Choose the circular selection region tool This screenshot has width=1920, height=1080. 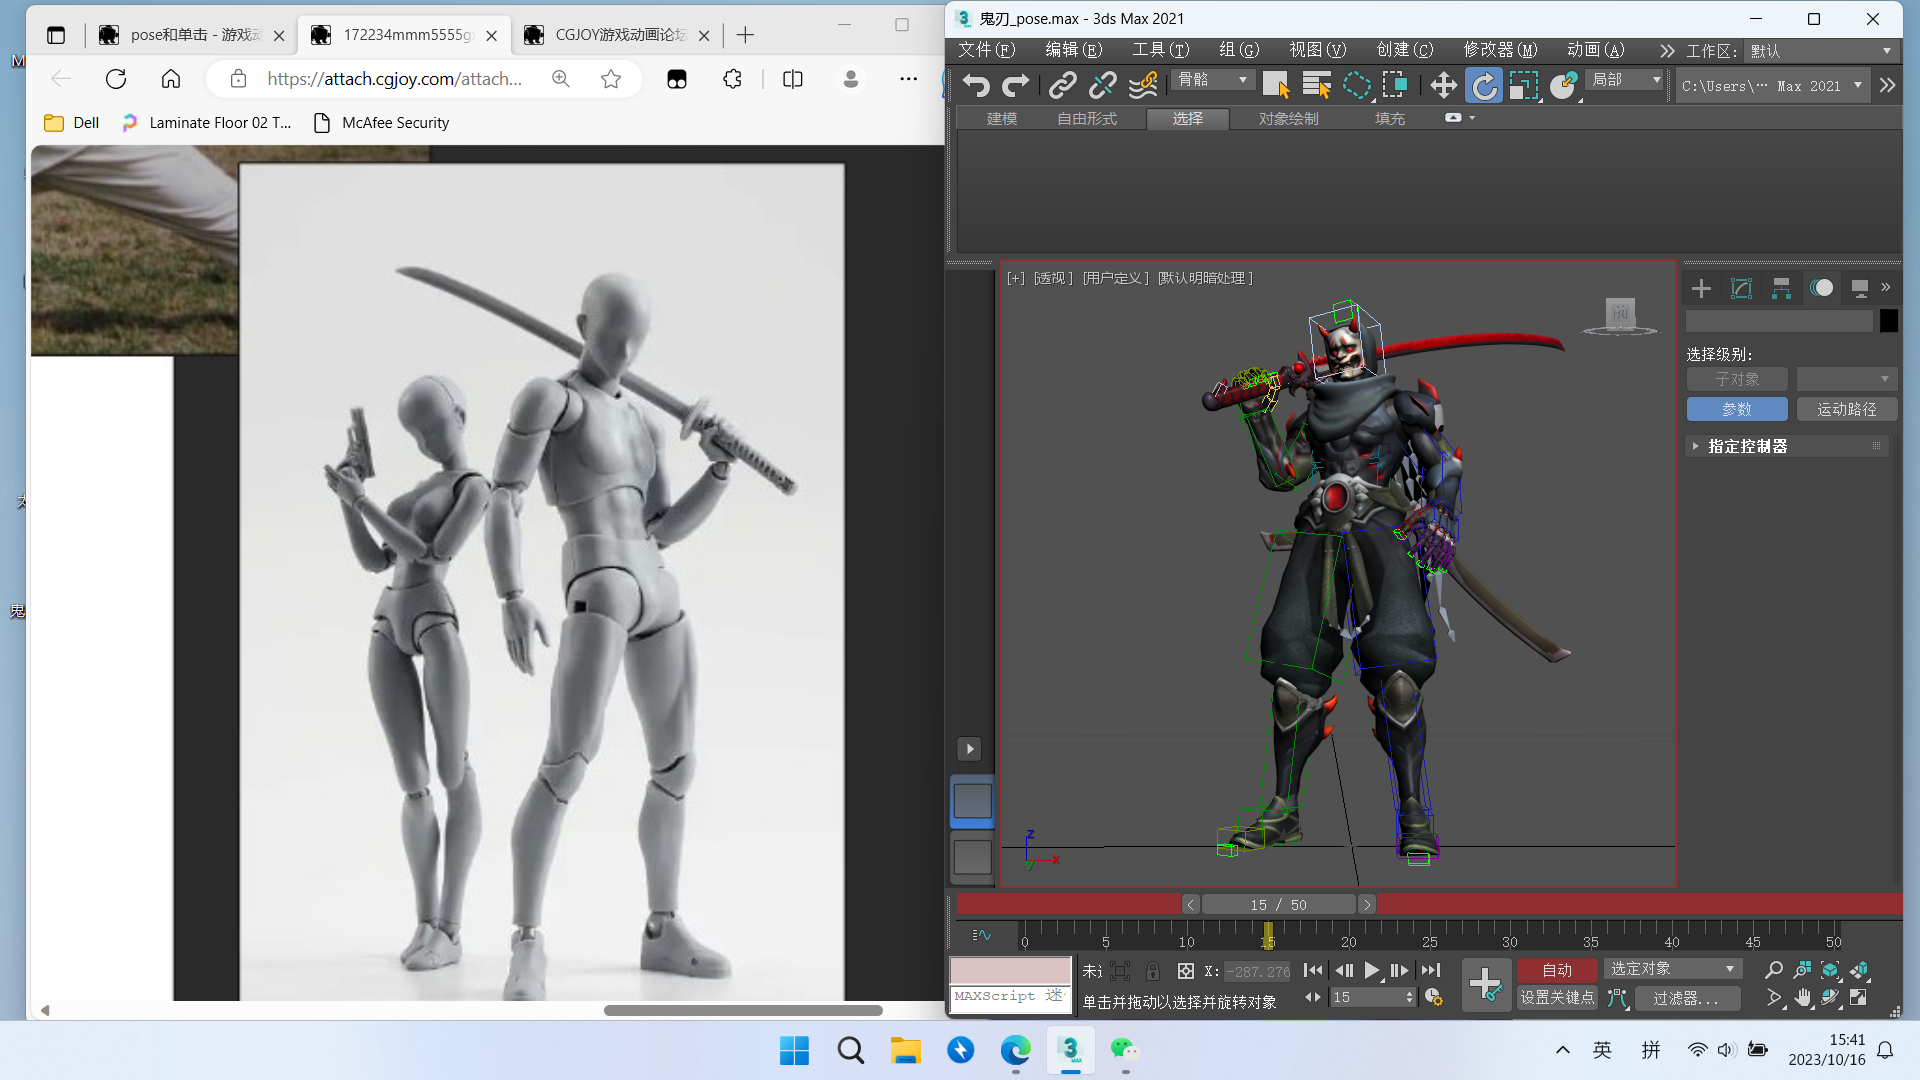point(1356,86)
